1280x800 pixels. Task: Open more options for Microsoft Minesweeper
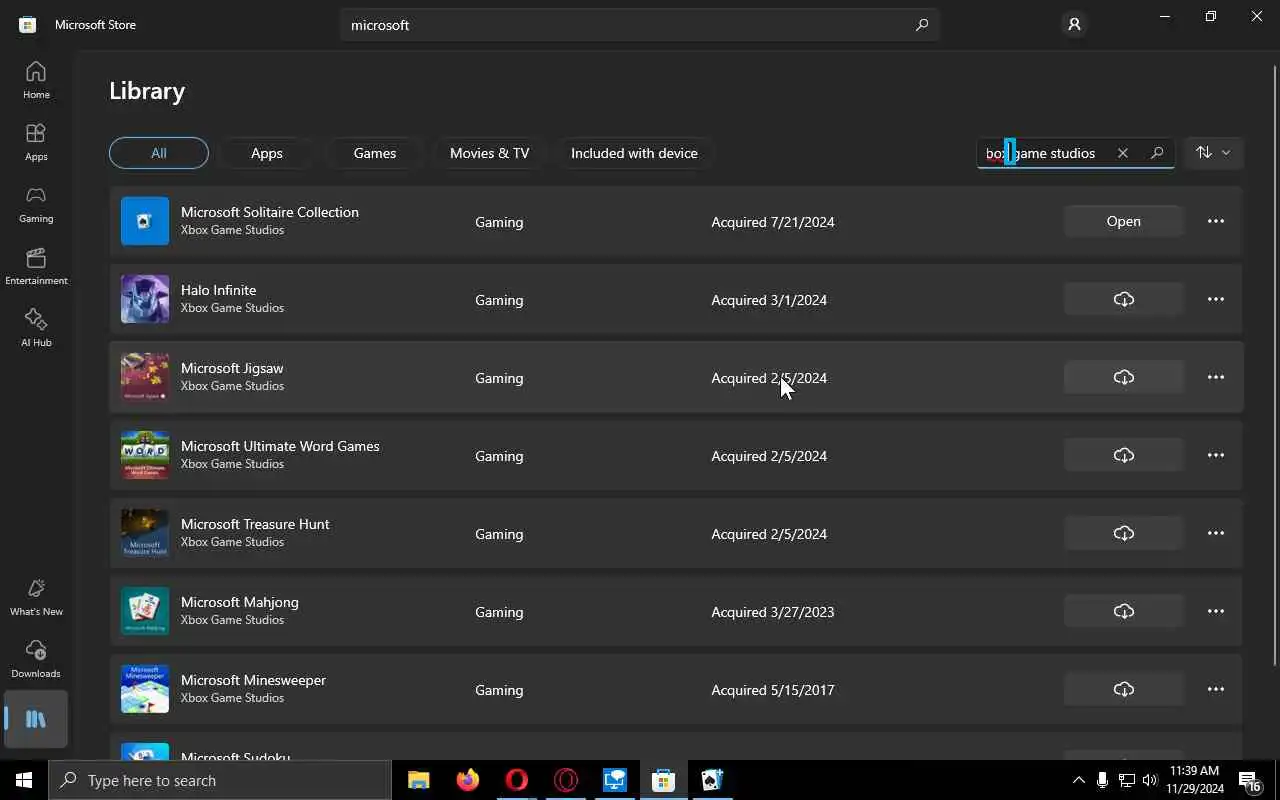click(x=1216, y=689)
